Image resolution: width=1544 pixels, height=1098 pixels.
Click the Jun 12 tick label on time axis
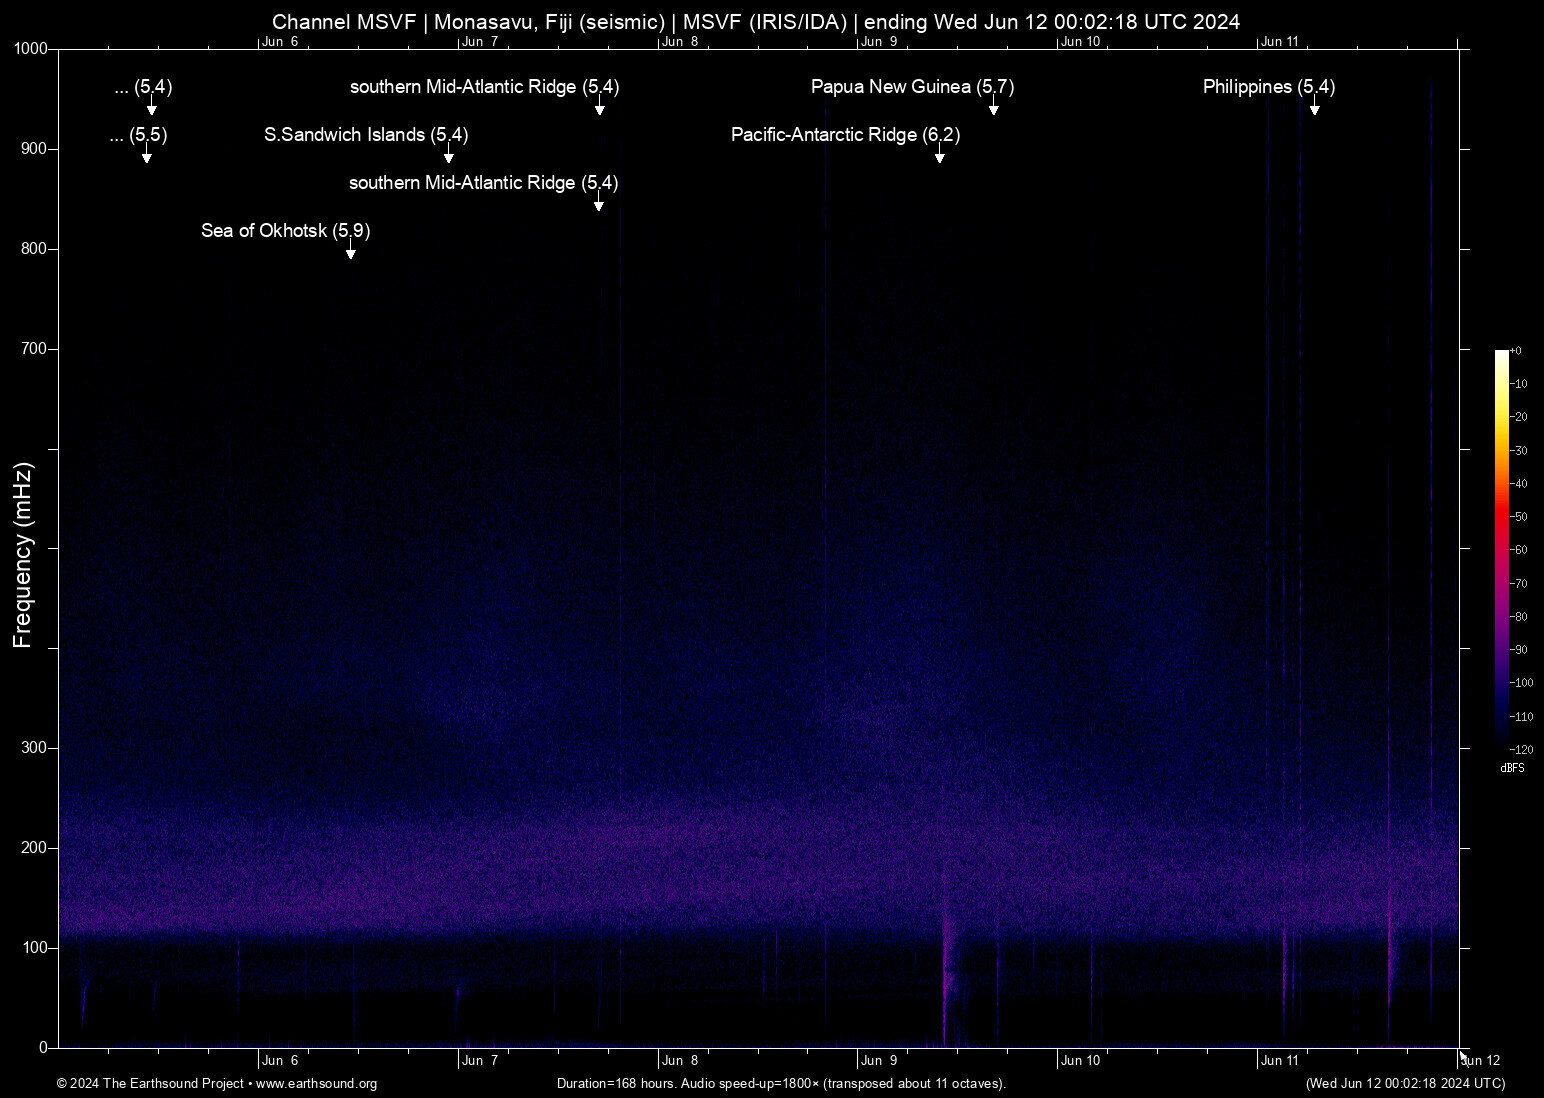tap(1482, 1061)
